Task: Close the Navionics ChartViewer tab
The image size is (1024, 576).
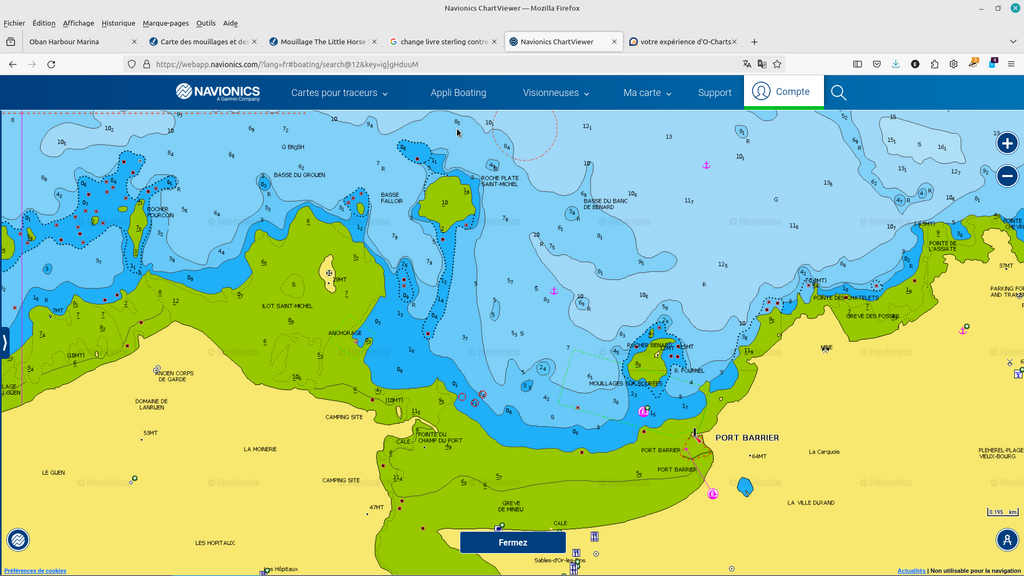Action: point(614,42)
